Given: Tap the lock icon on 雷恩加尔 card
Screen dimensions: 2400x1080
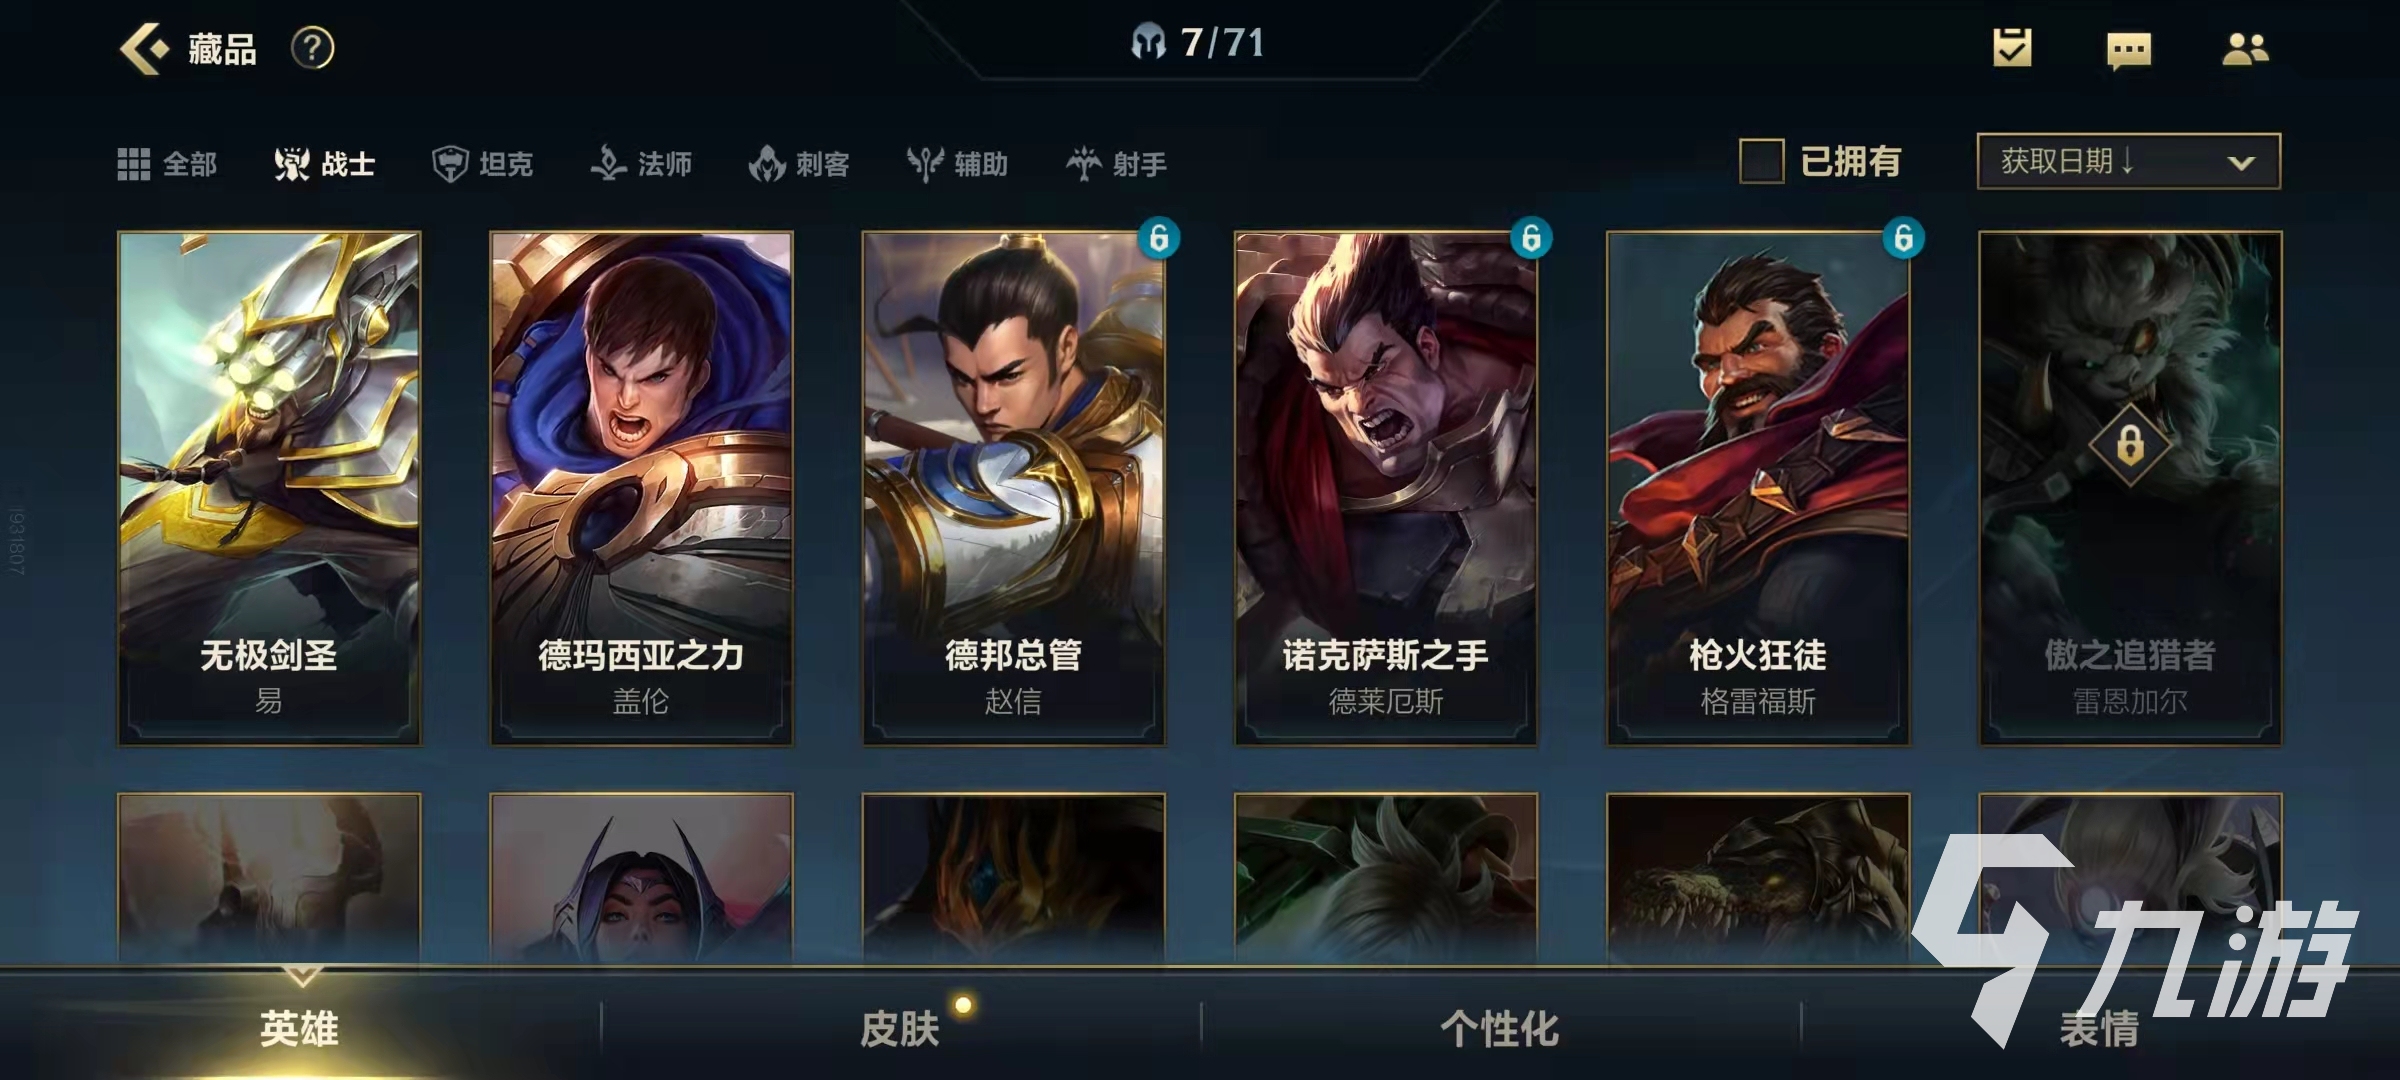Looking at the screenshot, I should pyautogui.click(x=2130, y=444).
